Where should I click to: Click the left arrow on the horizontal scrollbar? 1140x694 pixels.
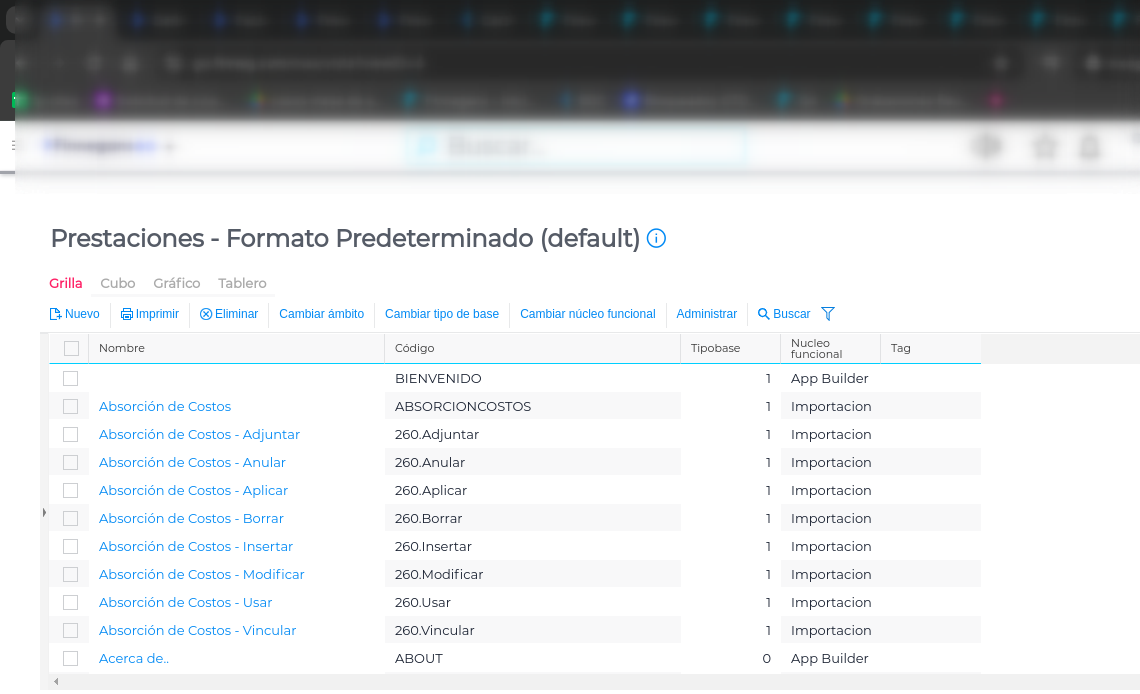[x=56, y=682]
